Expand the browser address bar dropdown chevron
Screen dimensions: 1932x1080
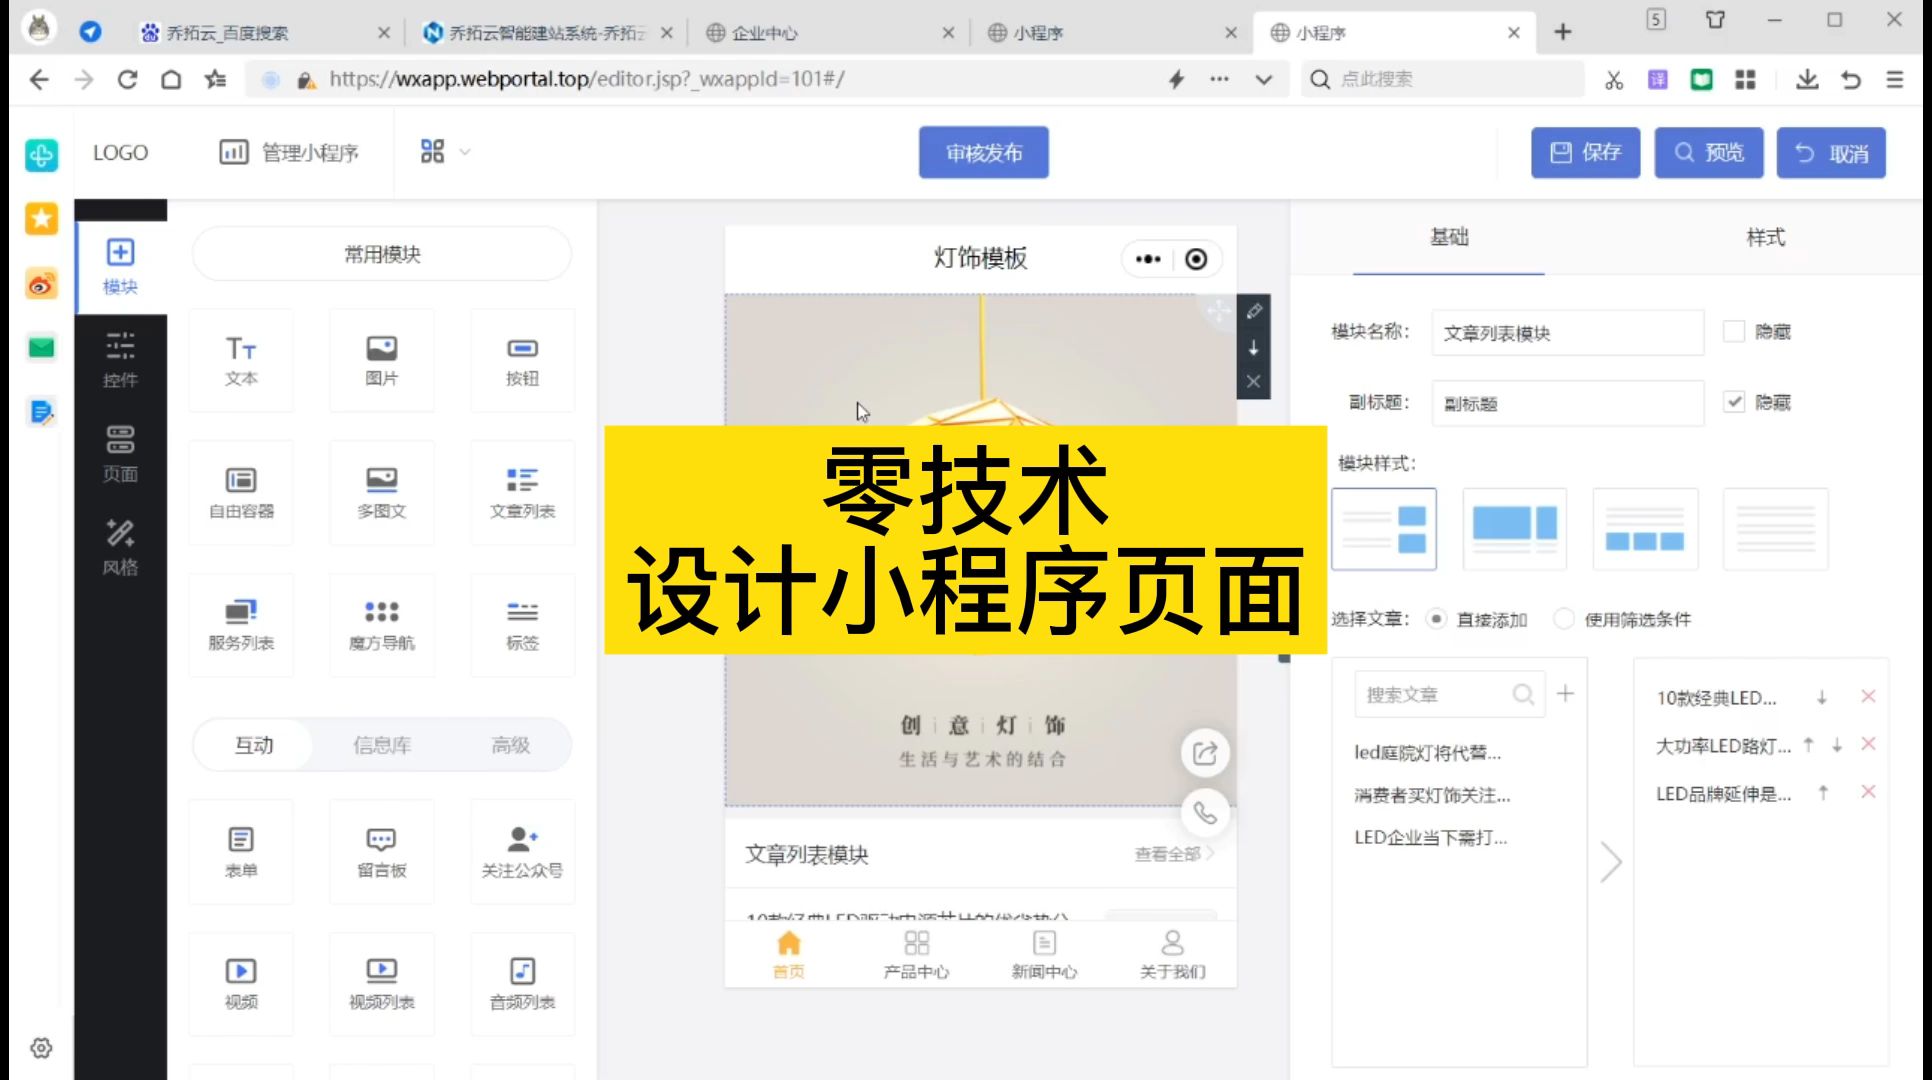1264,80
